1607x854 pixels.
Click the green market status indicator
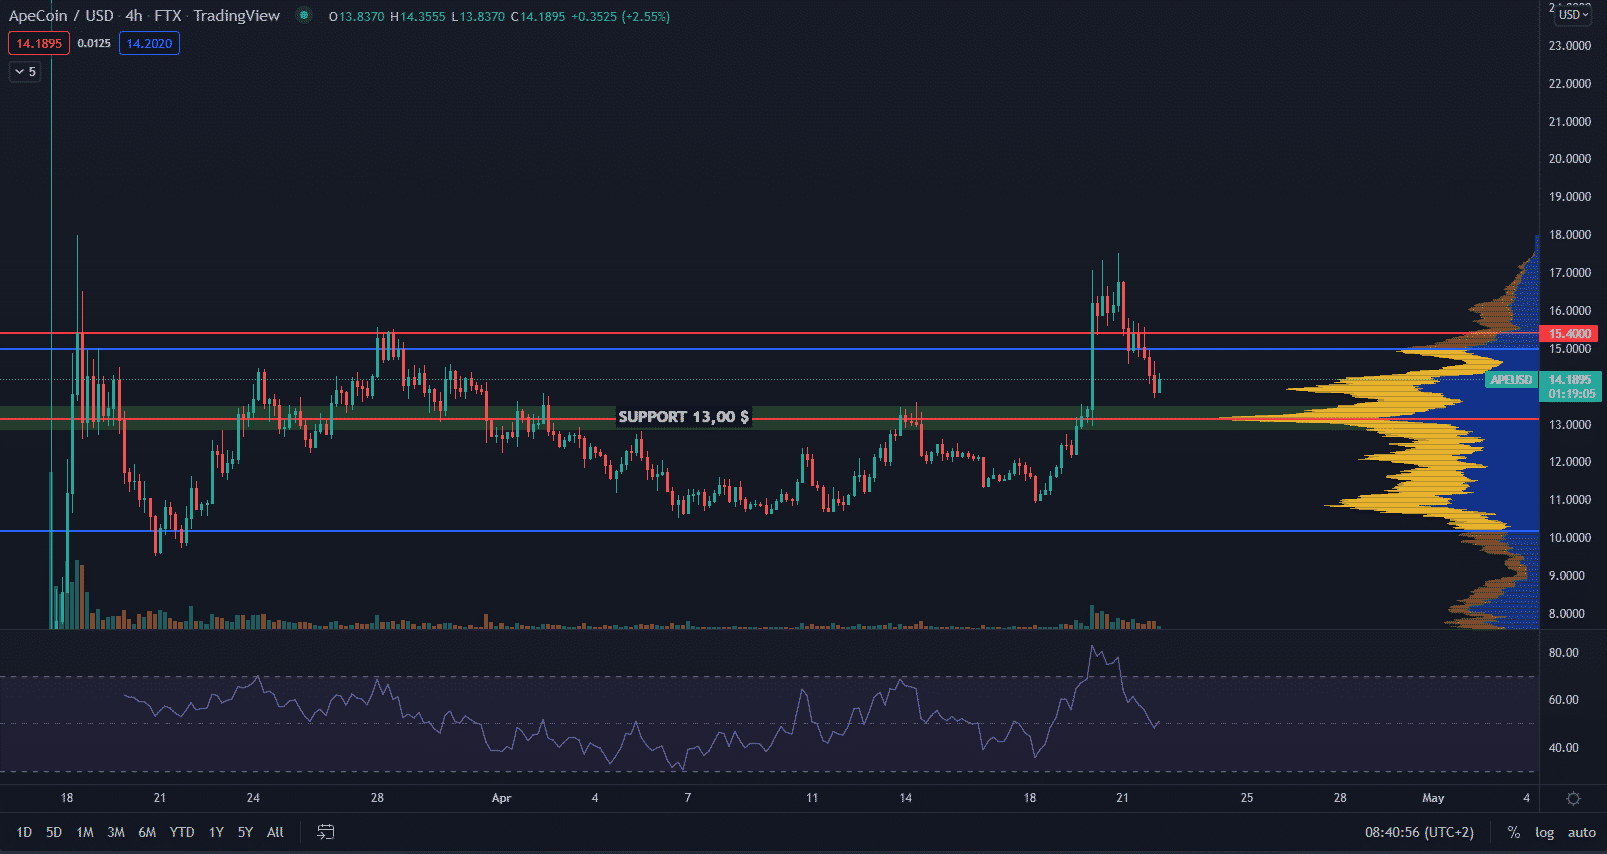[x=304, y=16]
